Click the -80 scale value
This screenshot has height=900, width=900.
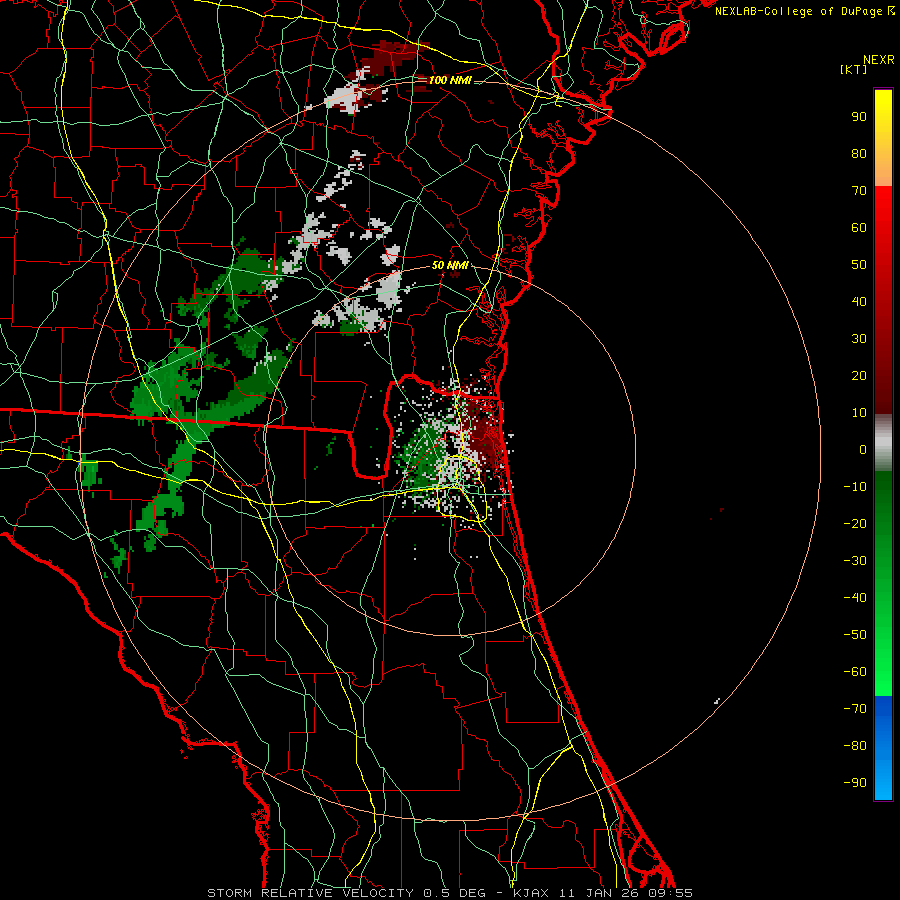click(855, 746)
